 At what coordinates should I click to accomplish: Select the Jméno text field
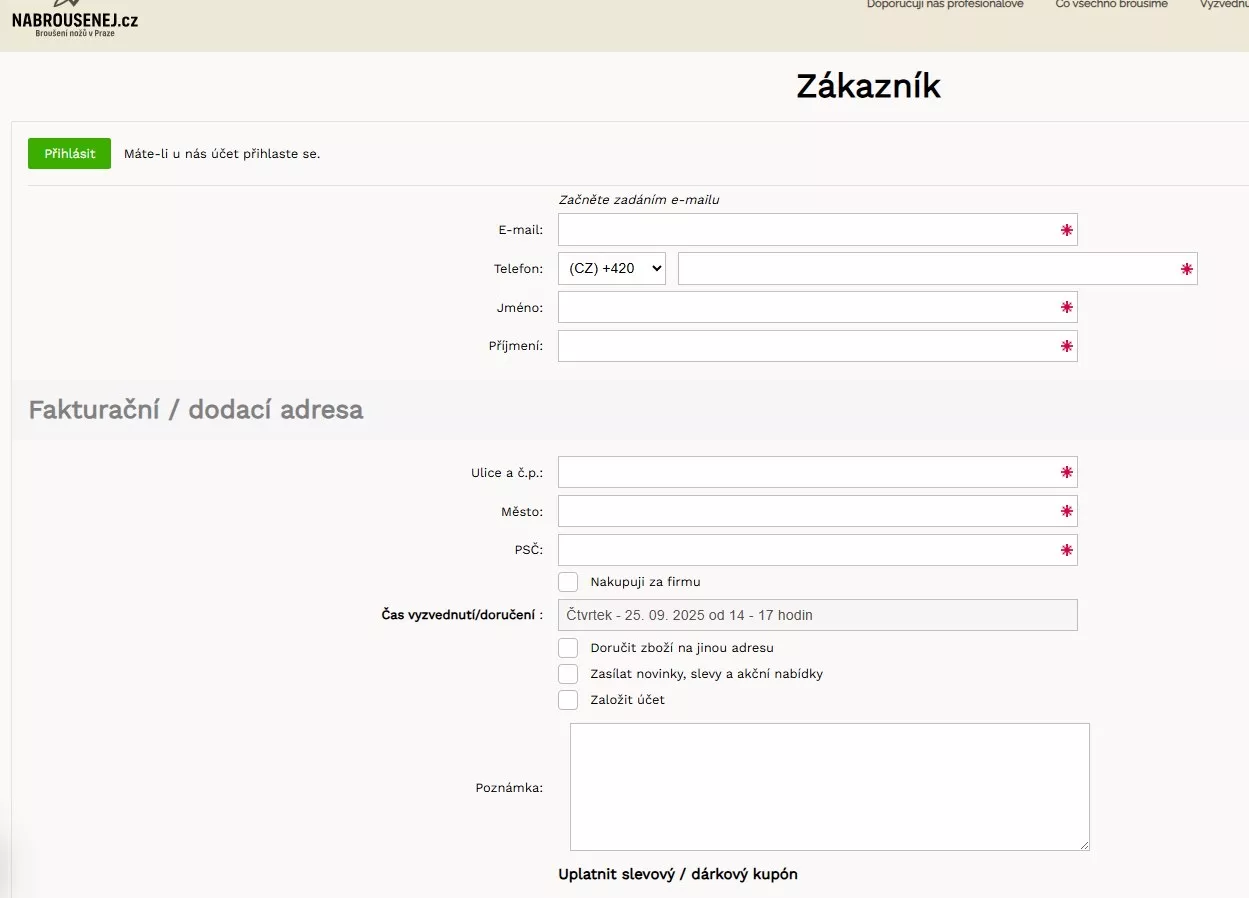(817, 307)
